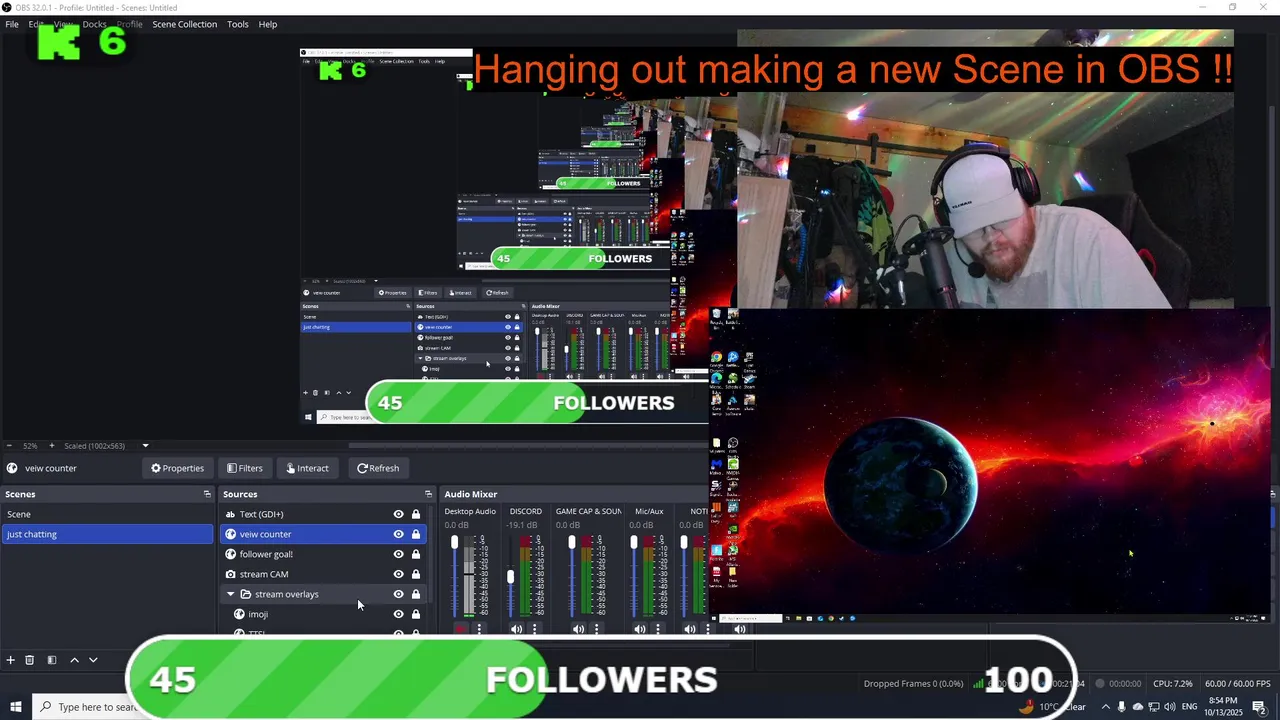Select the follower goal! source row
1280x720 pixels.
pyautogui.click(x=323, y=554)
